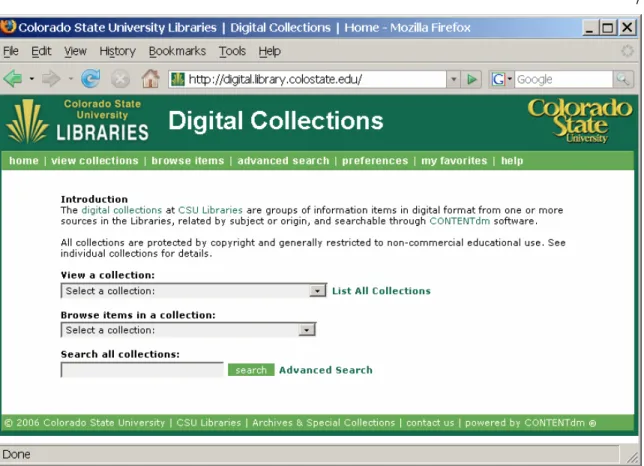
Task: Click the Digital Collections banner title
Action: point(276,121)
